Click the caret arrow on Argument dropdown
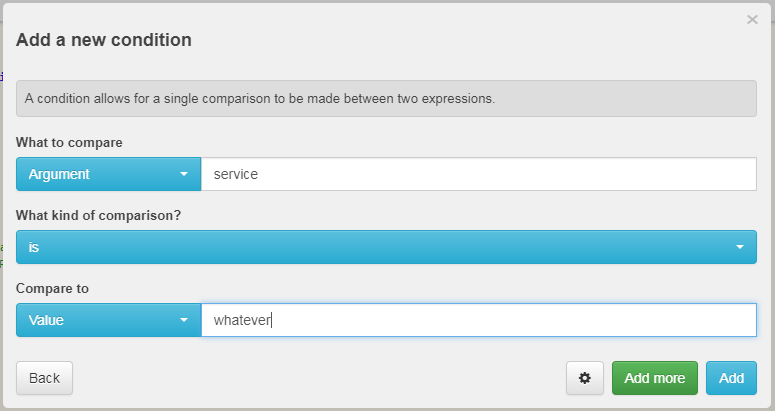 (184, 174)
